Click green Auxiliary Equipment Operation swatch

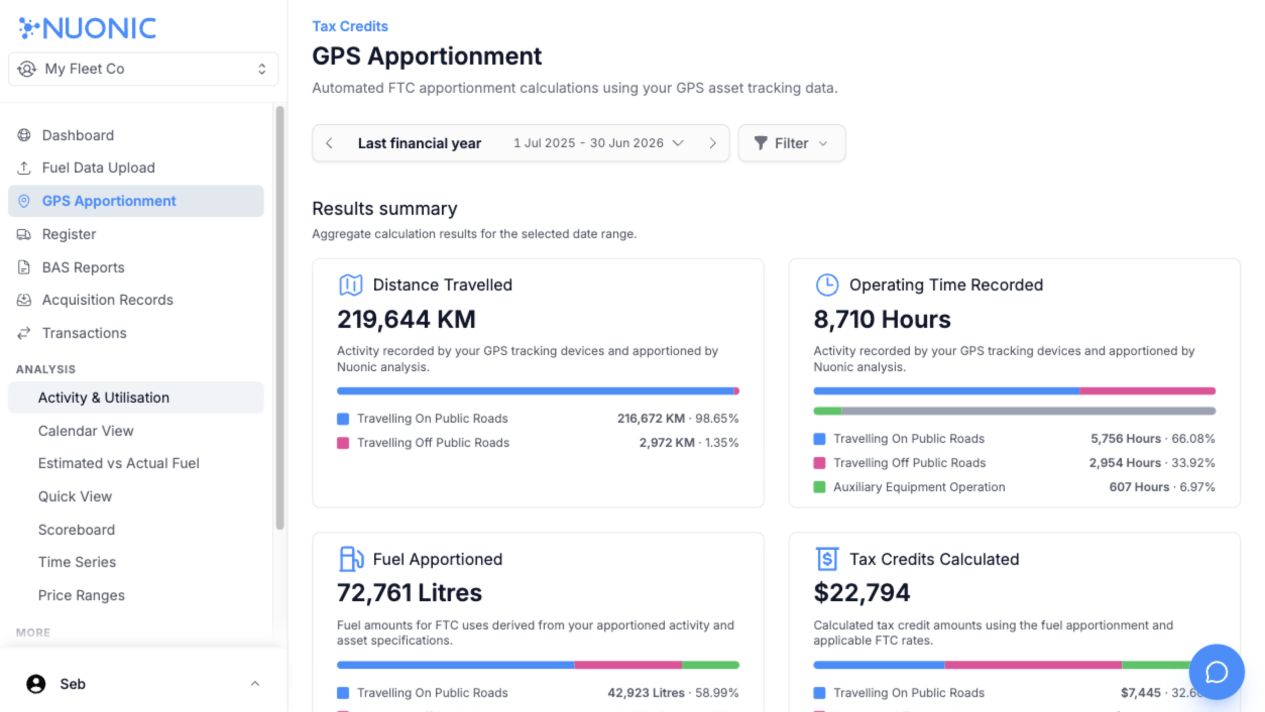coord(819,487)
